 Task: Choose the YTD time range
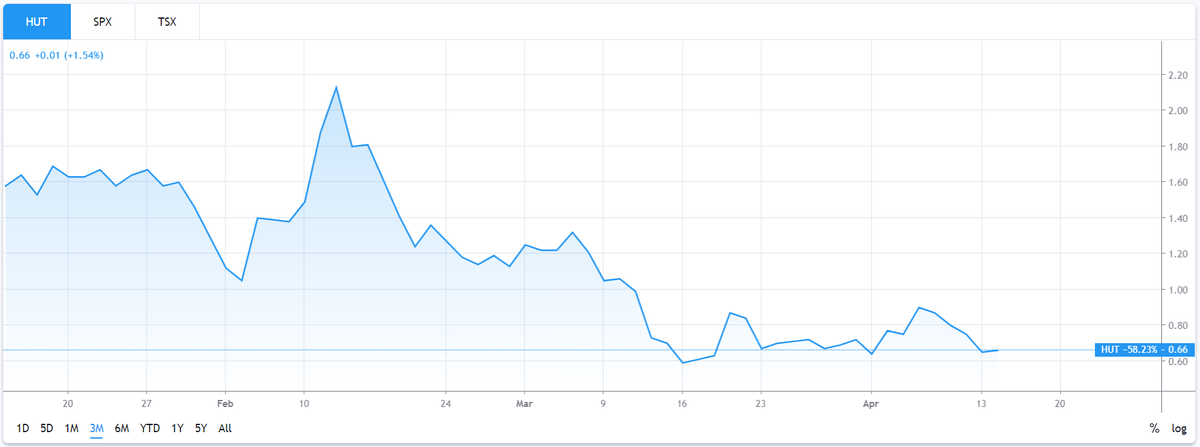point(151,428)
